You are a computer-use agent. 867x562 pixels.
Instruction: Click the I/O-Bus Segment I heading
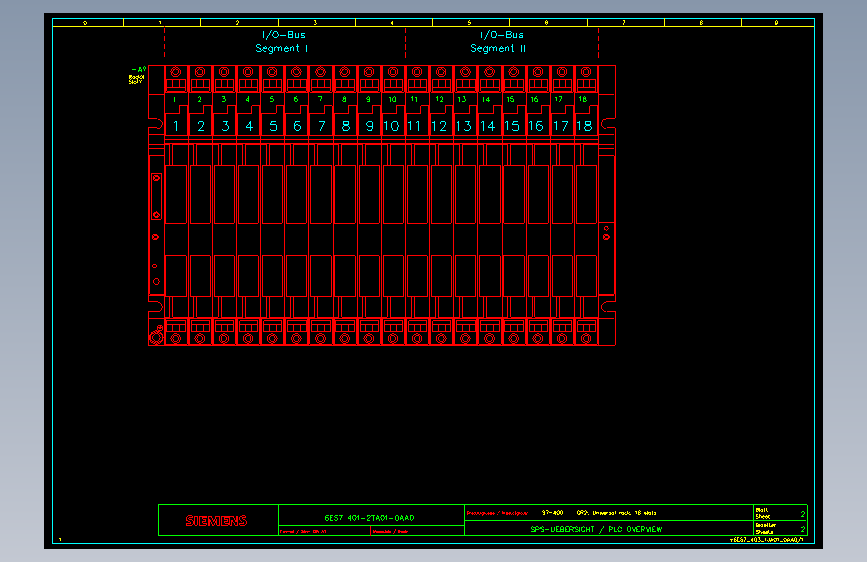283,41
